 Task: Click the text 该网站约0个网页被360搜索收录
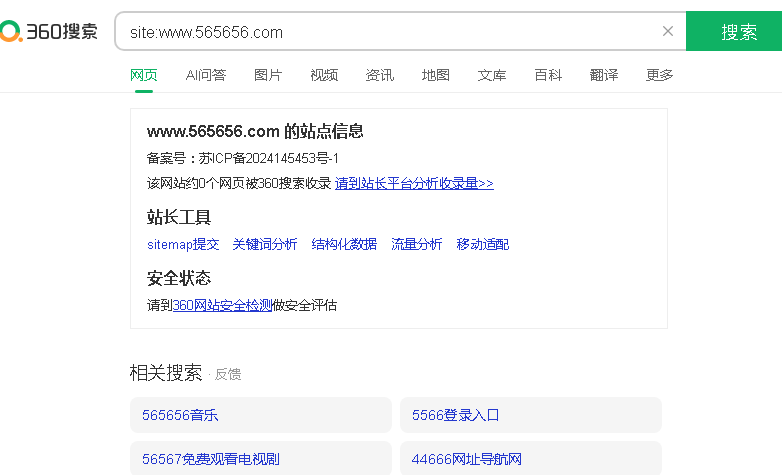click(239, 184)
